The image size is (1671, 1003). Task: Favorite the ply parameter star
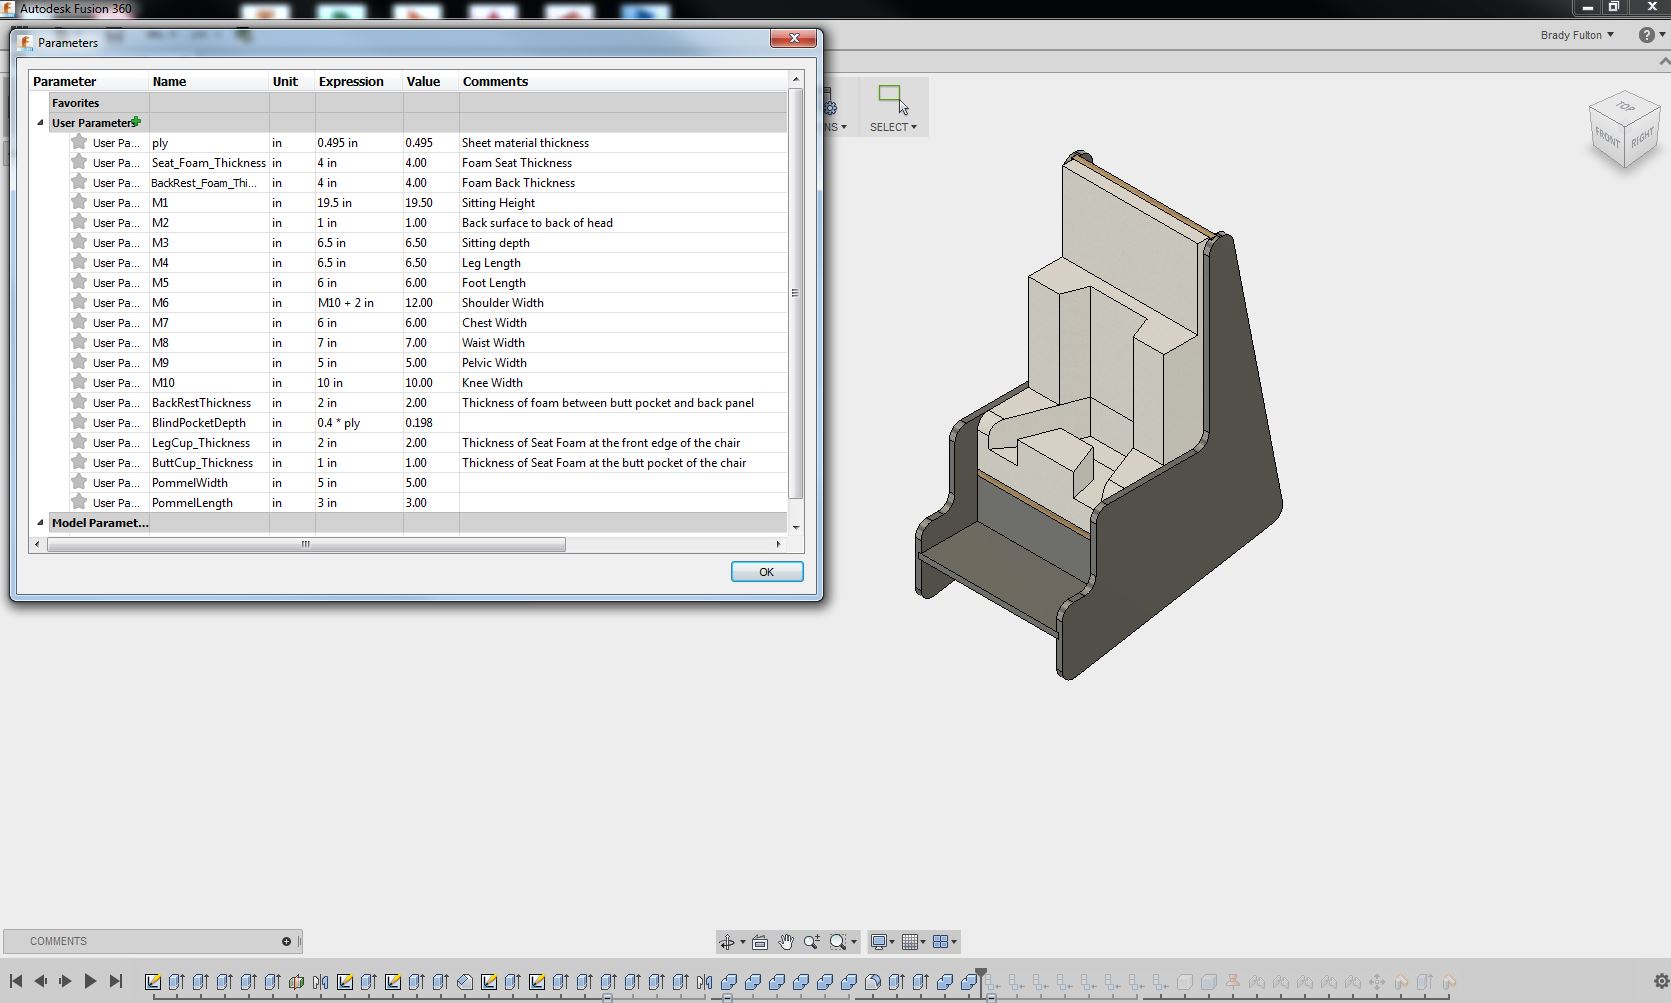click(79, 142)
